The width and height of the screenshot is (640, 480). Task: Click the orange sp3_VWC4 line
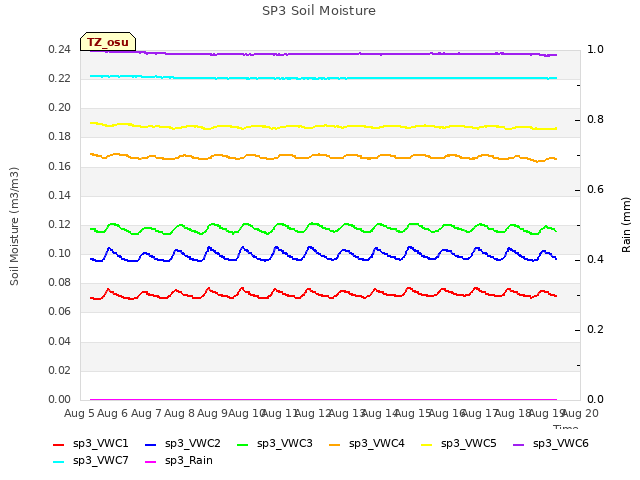[x=322, y=156]
